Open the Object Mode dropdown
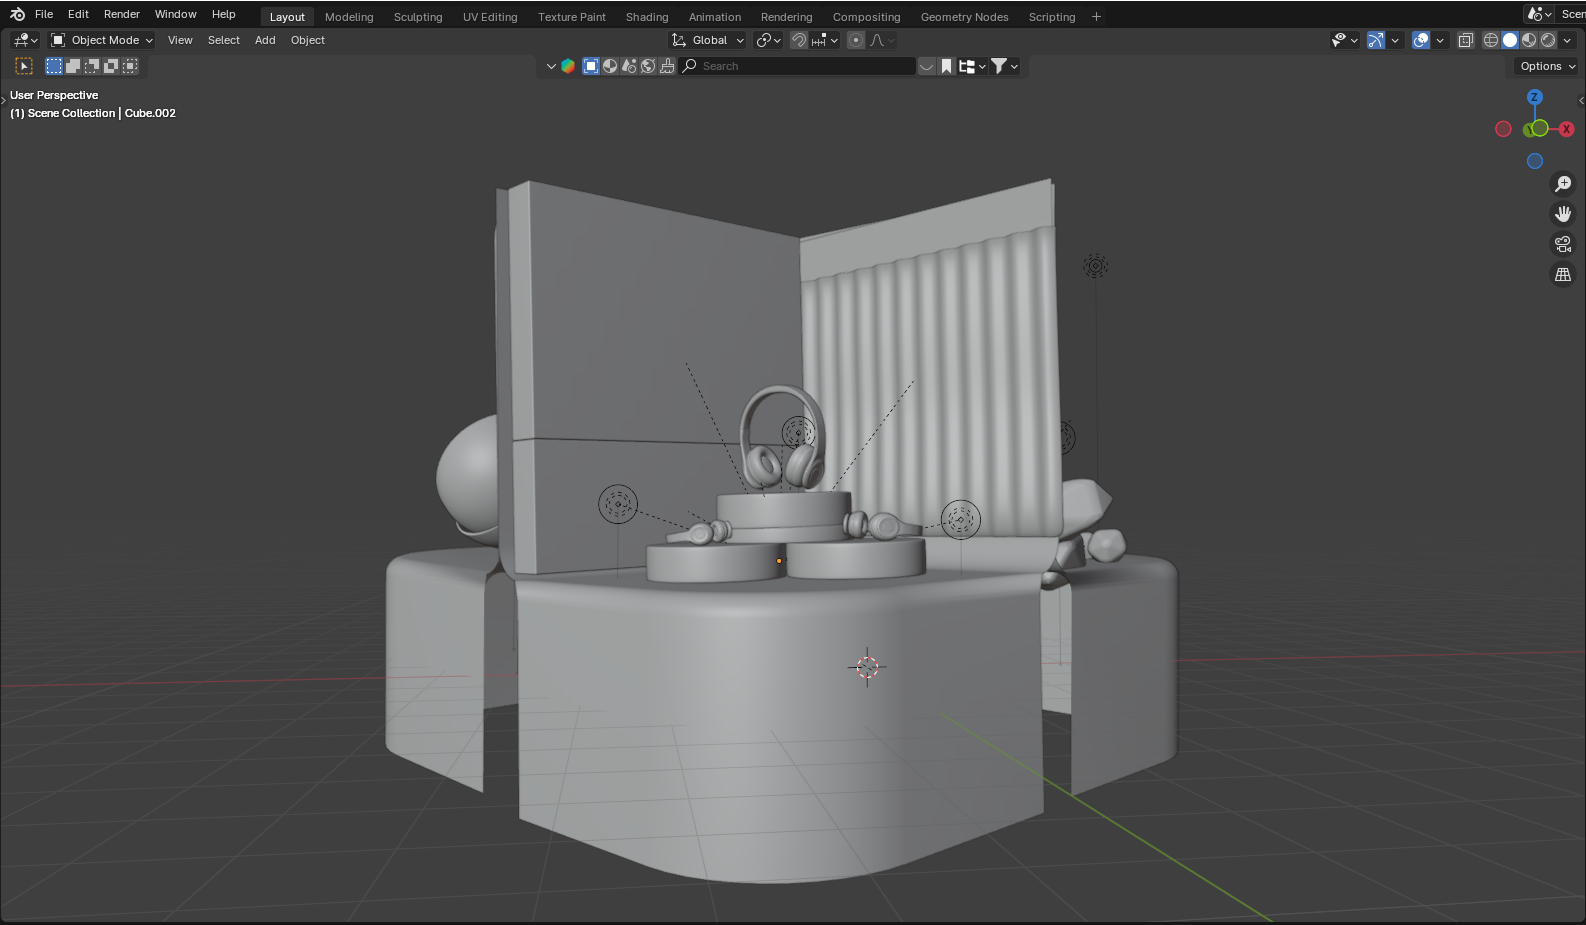This screenshot has height=925, width=1586. [102, 40]
